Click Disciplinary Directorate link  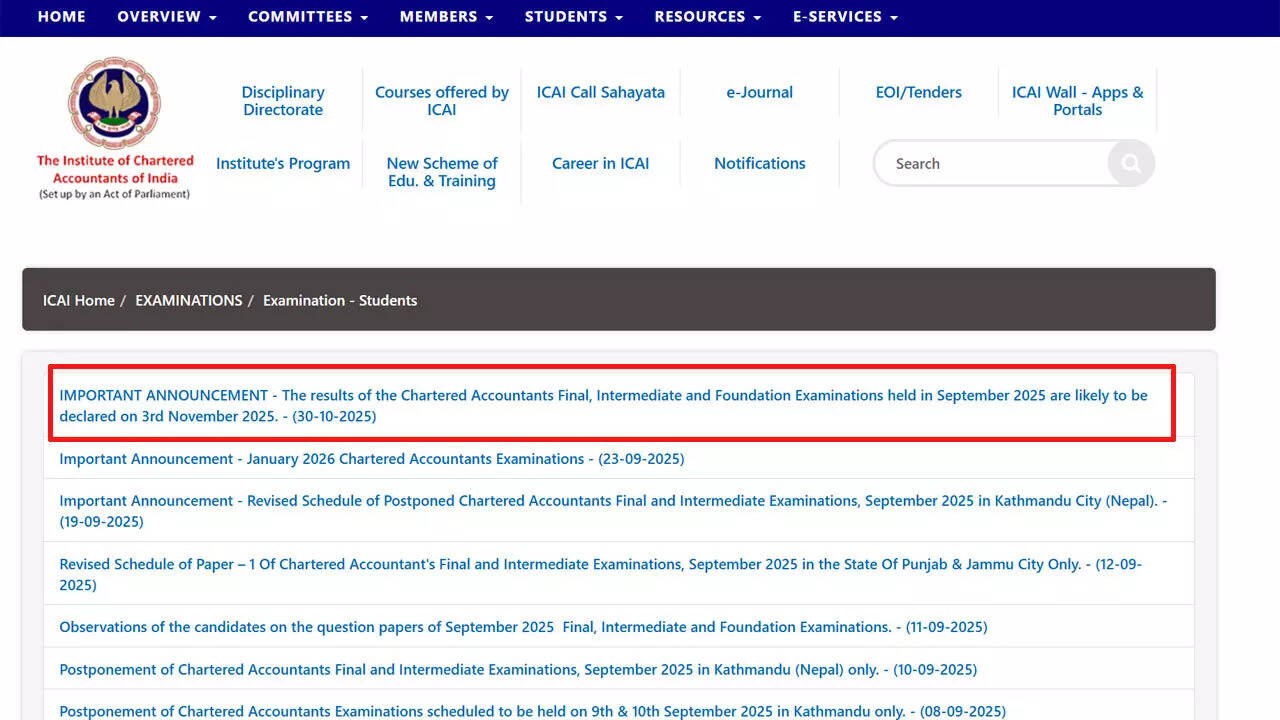283,101
